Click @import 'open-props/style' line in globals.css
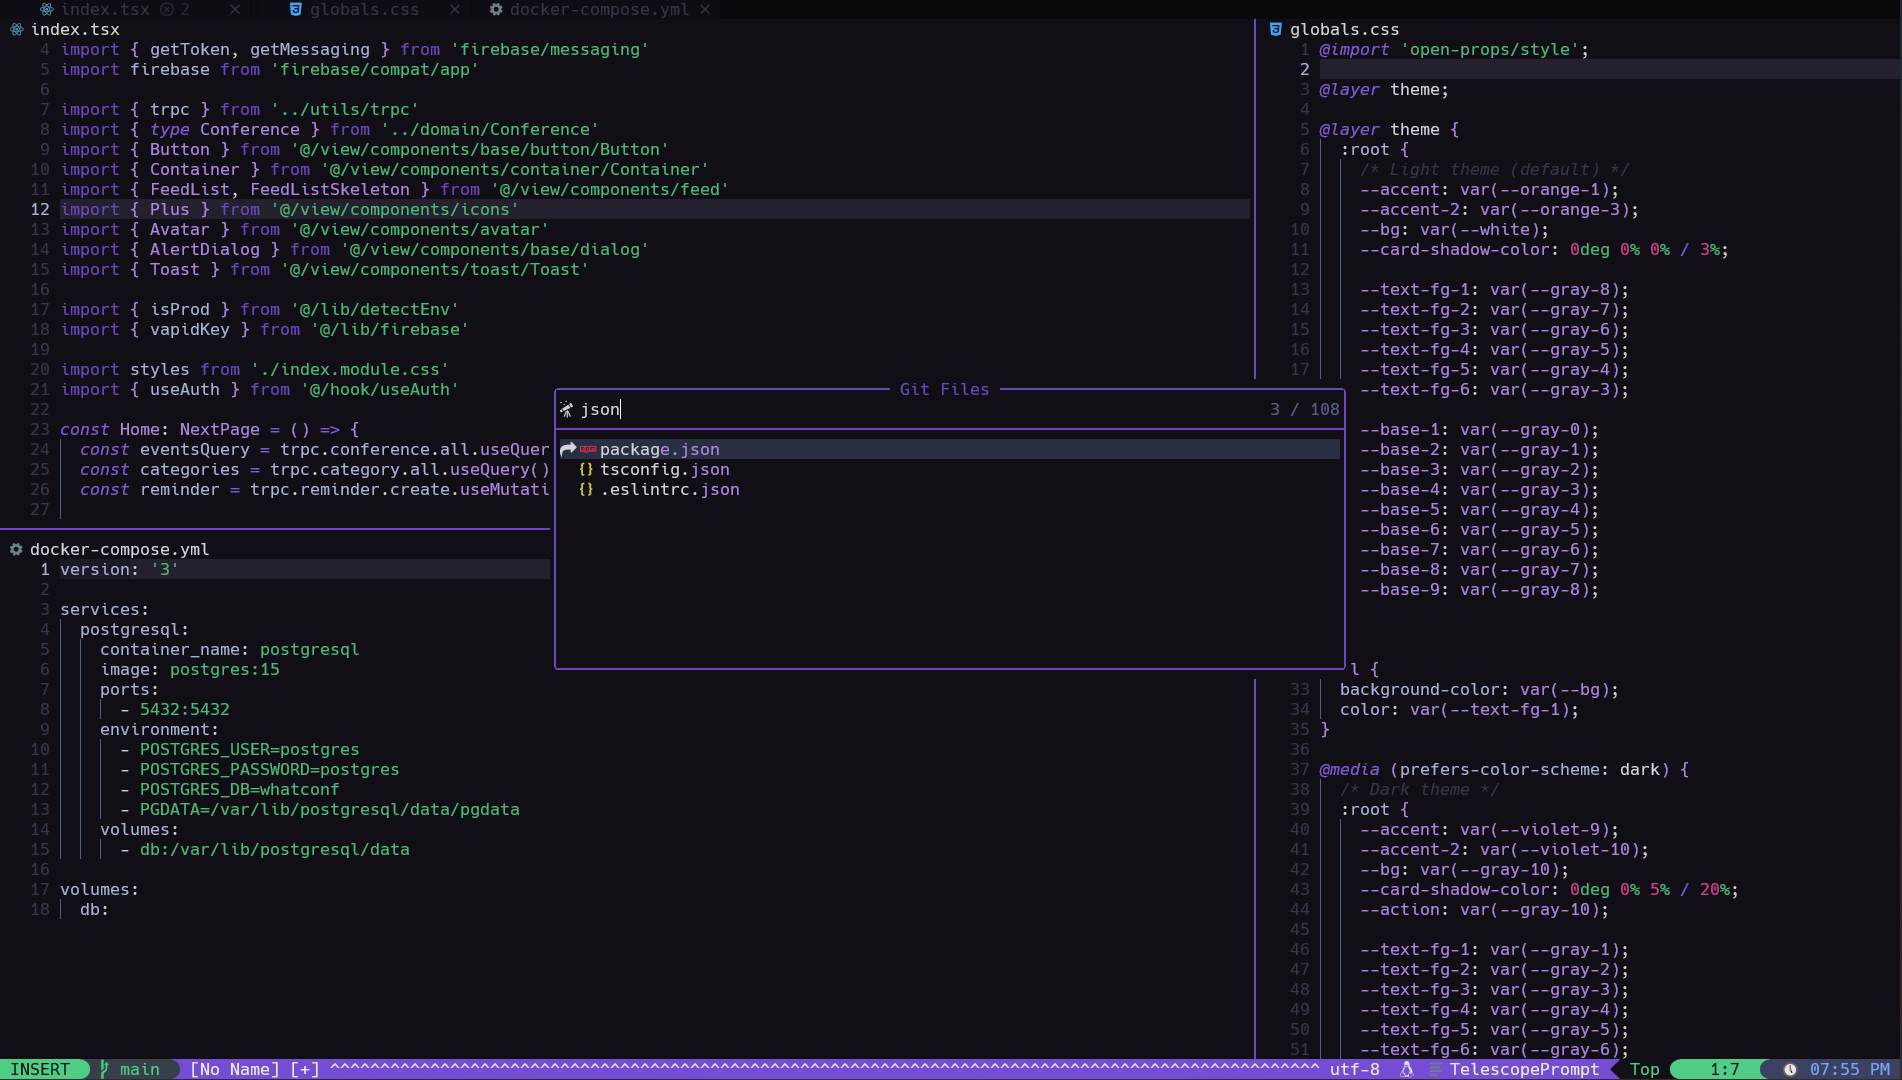 1454,49
